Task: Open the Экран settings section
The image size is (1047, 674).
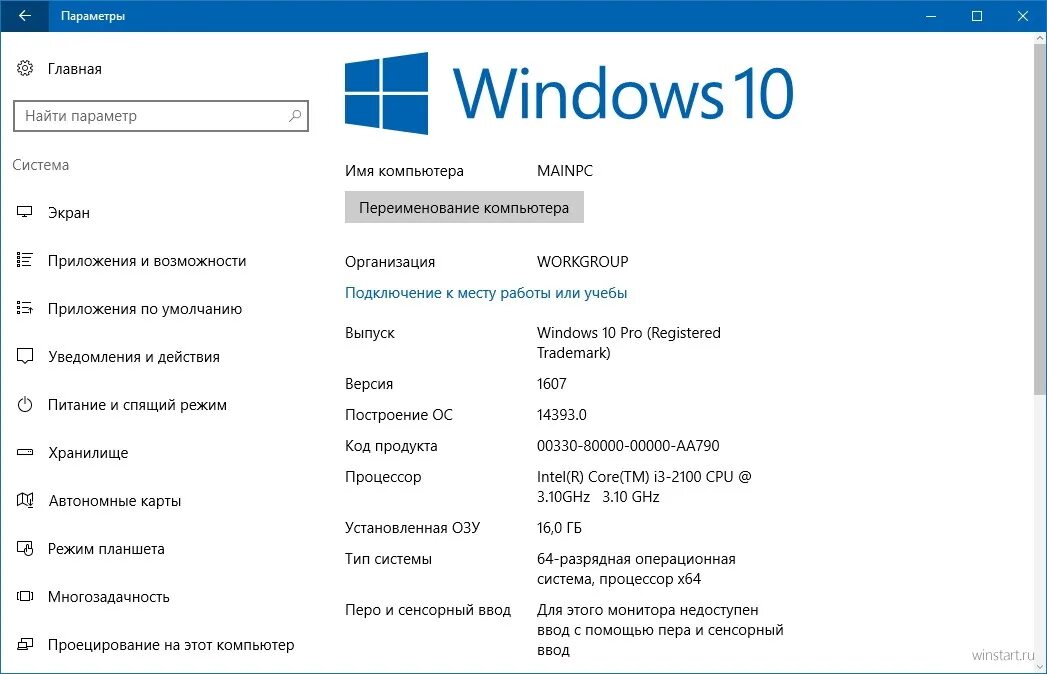Action: tap(69, 213)
